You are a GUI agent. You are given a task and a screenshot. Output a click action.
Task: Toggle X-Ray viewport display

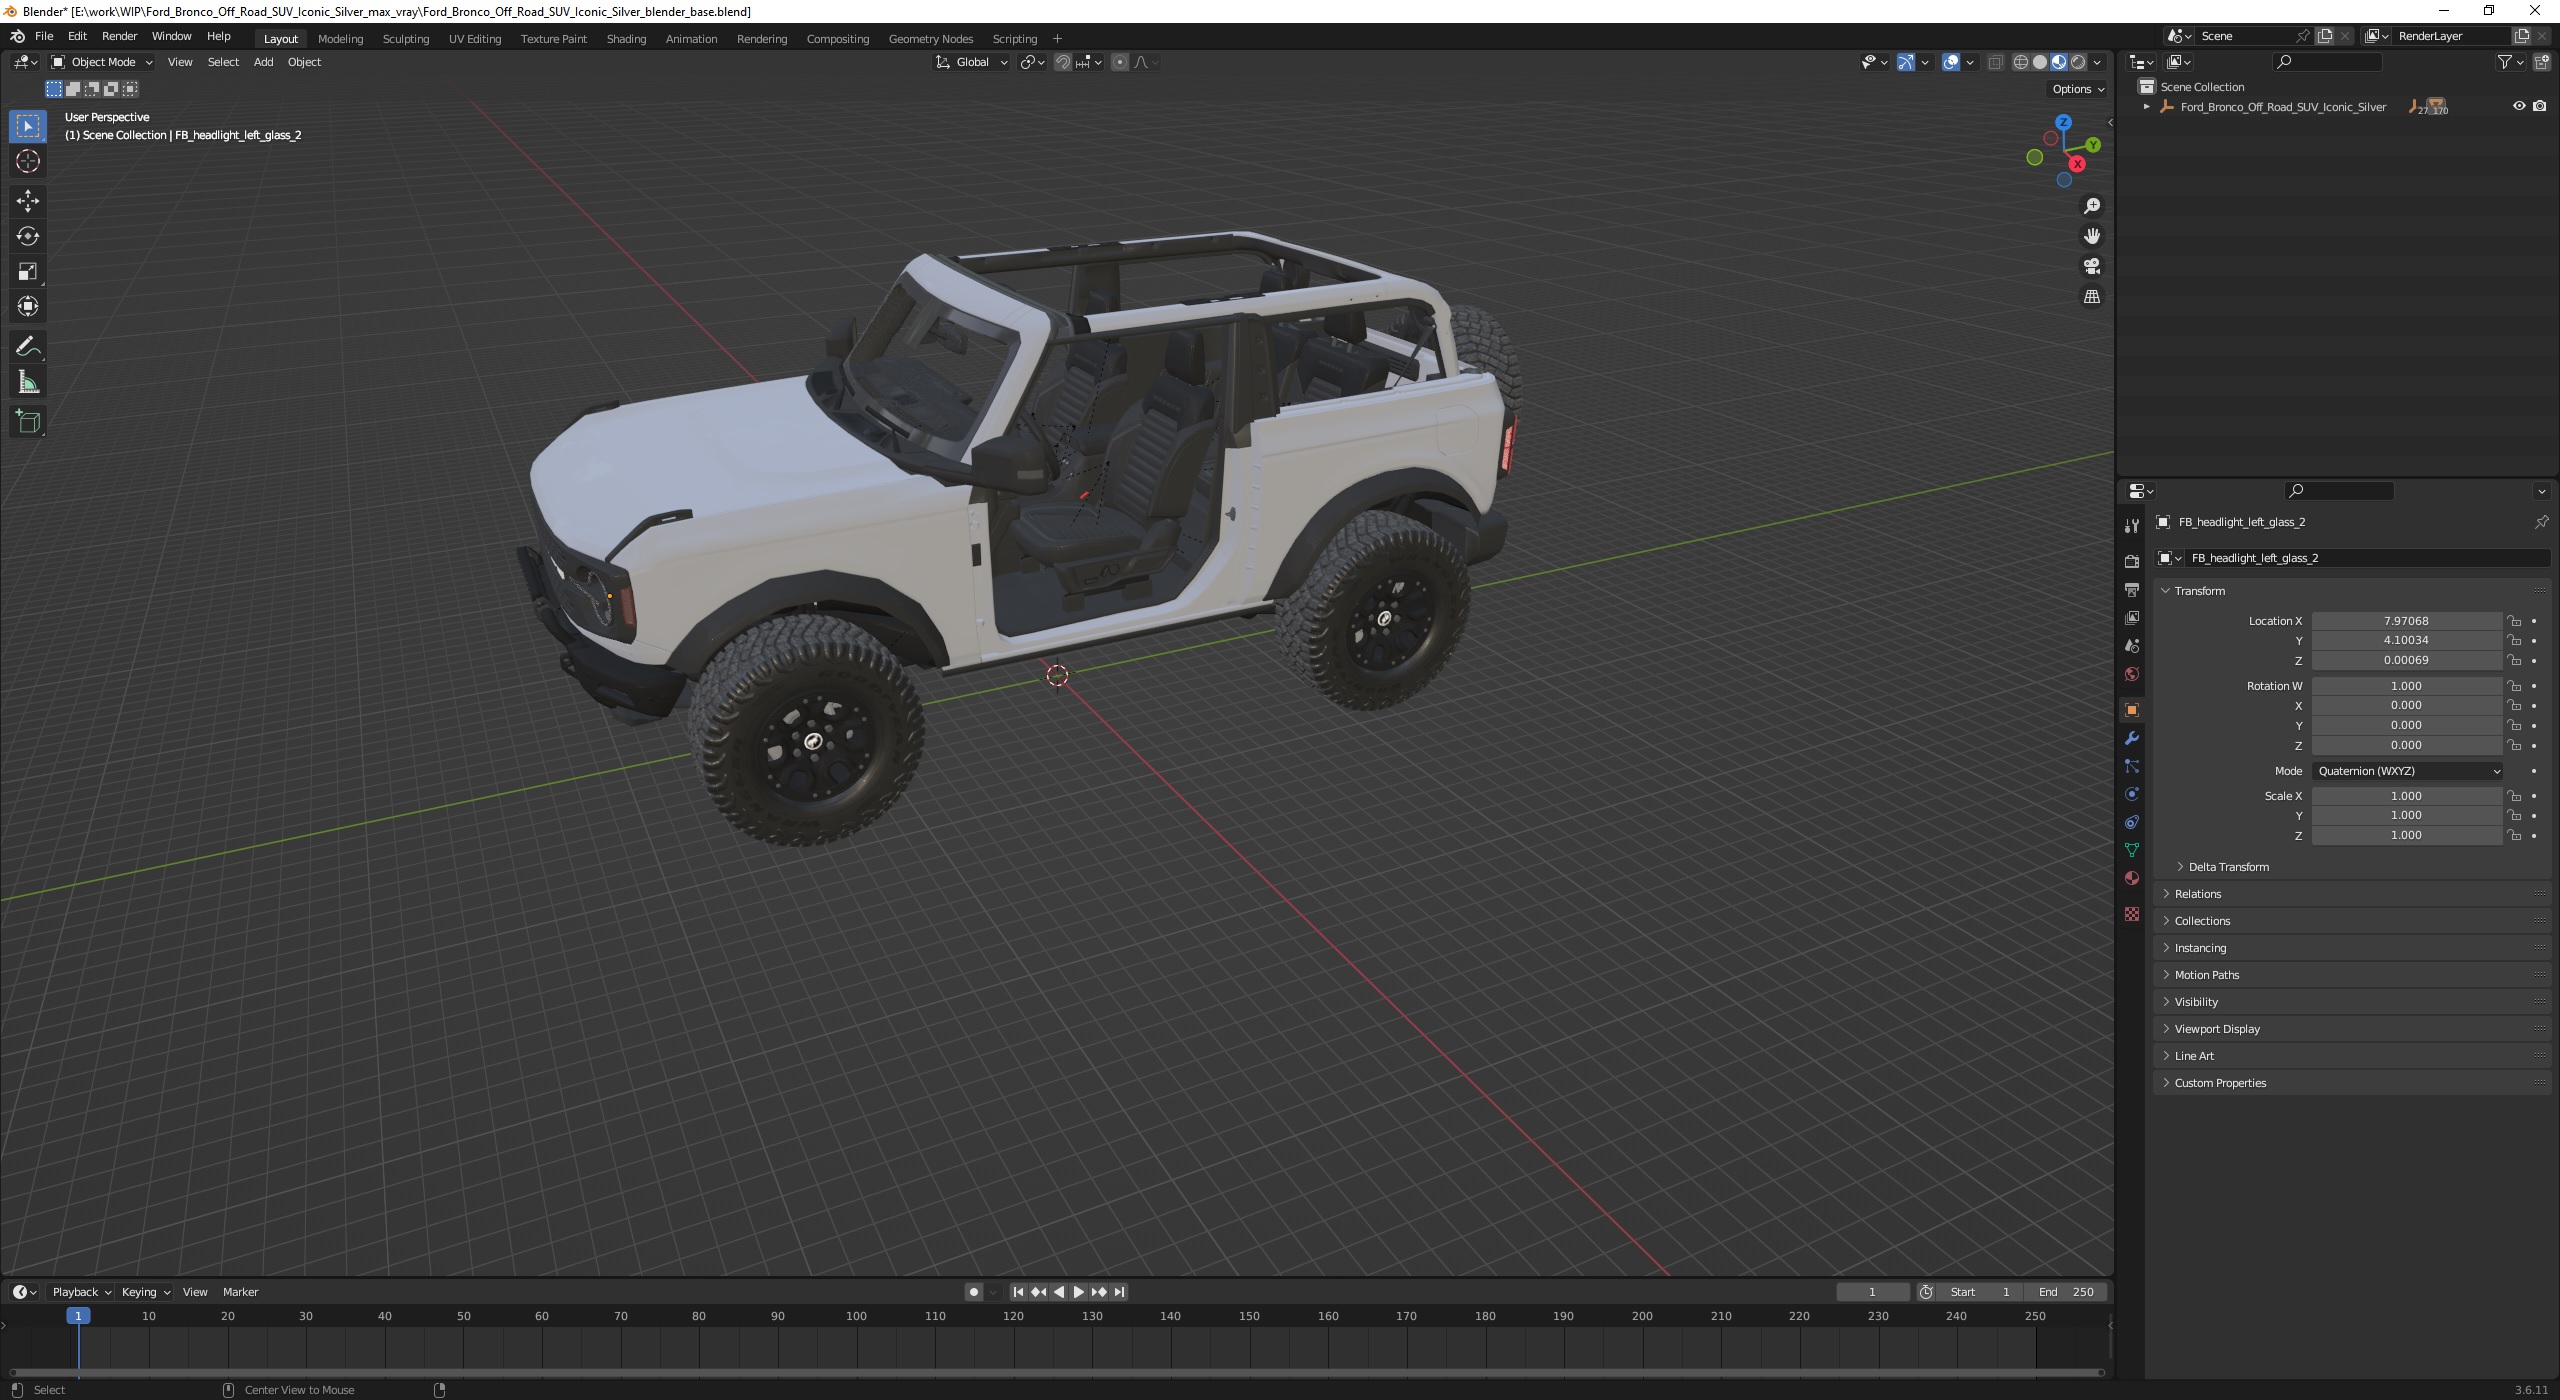point(1995,62)
